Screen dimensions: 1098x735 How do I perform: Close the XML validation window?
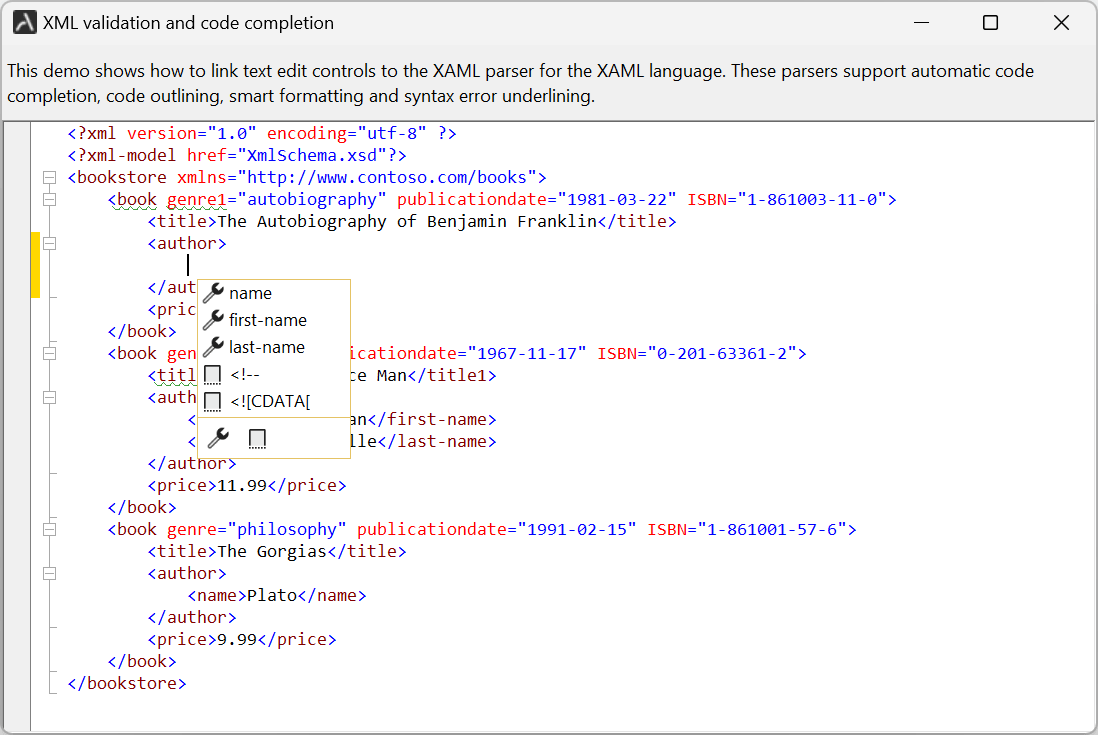coord(1061,22)
